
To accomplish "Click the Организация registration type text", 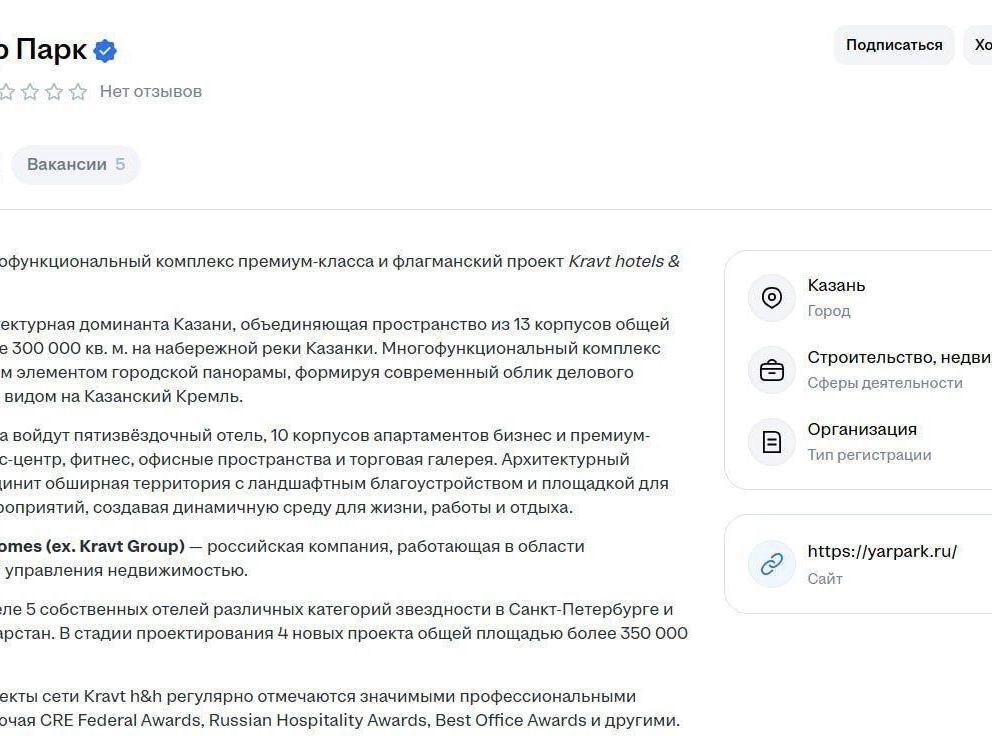I will pyautogui.click(x=862, y=430).
